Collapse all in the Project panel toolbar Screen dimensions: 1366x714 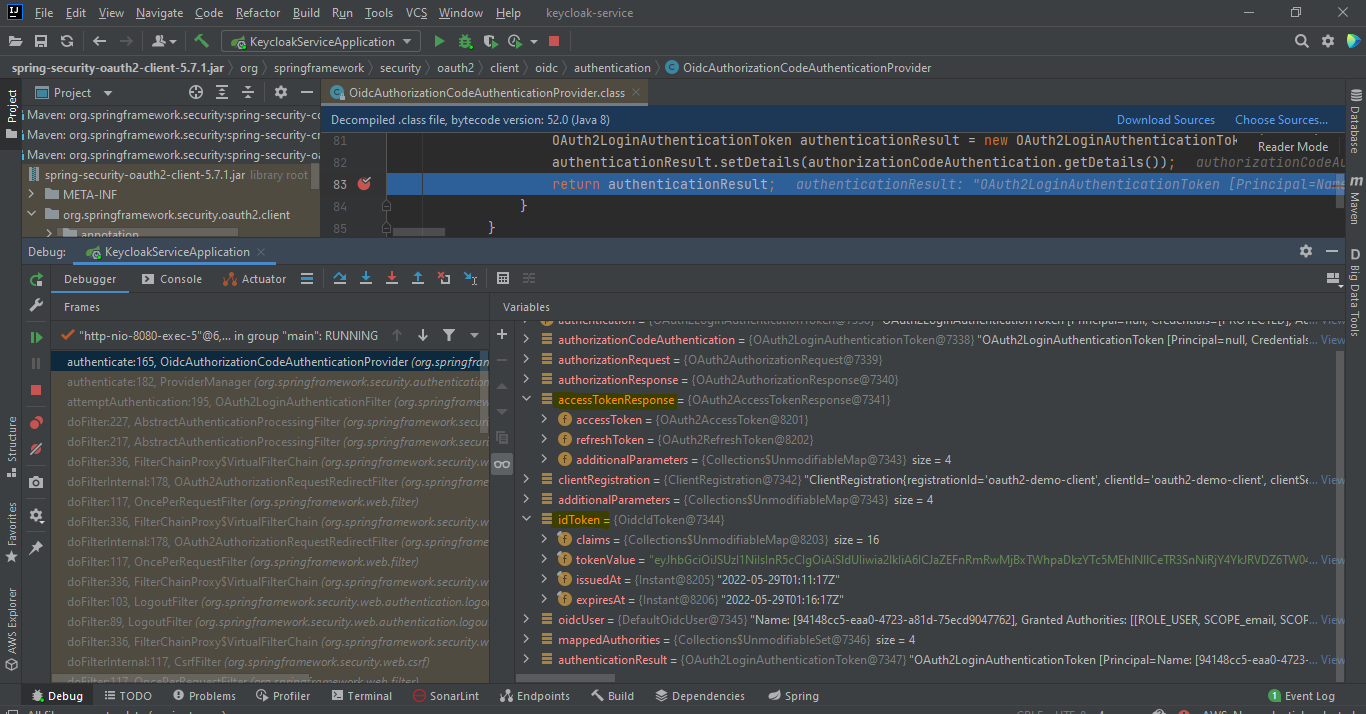pos(249,92)
